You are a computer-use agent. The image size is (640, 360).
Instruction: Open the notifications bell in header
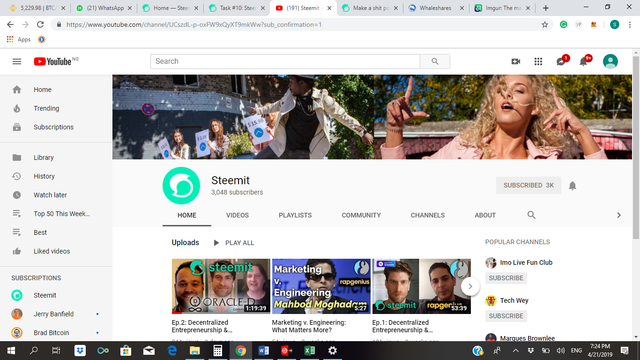coord(584,62)
